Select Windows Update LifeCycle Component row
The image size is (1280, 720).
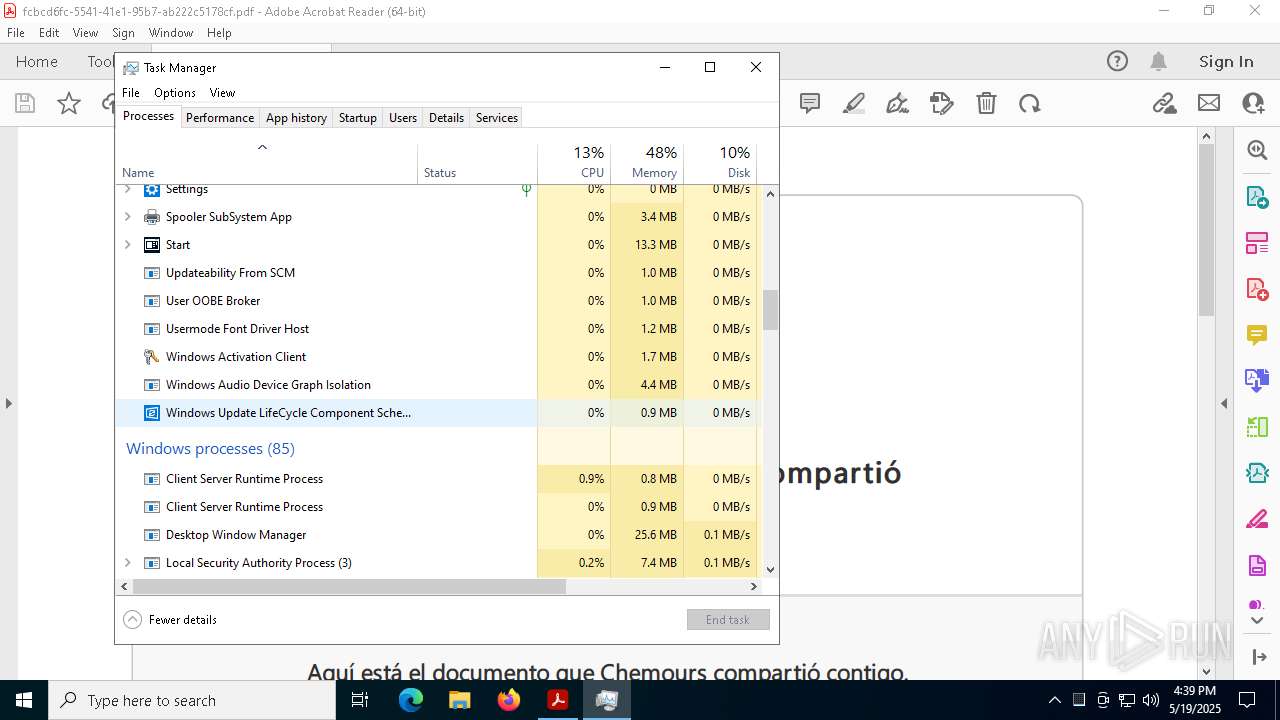pyautogui.click(x=437, y=413)
